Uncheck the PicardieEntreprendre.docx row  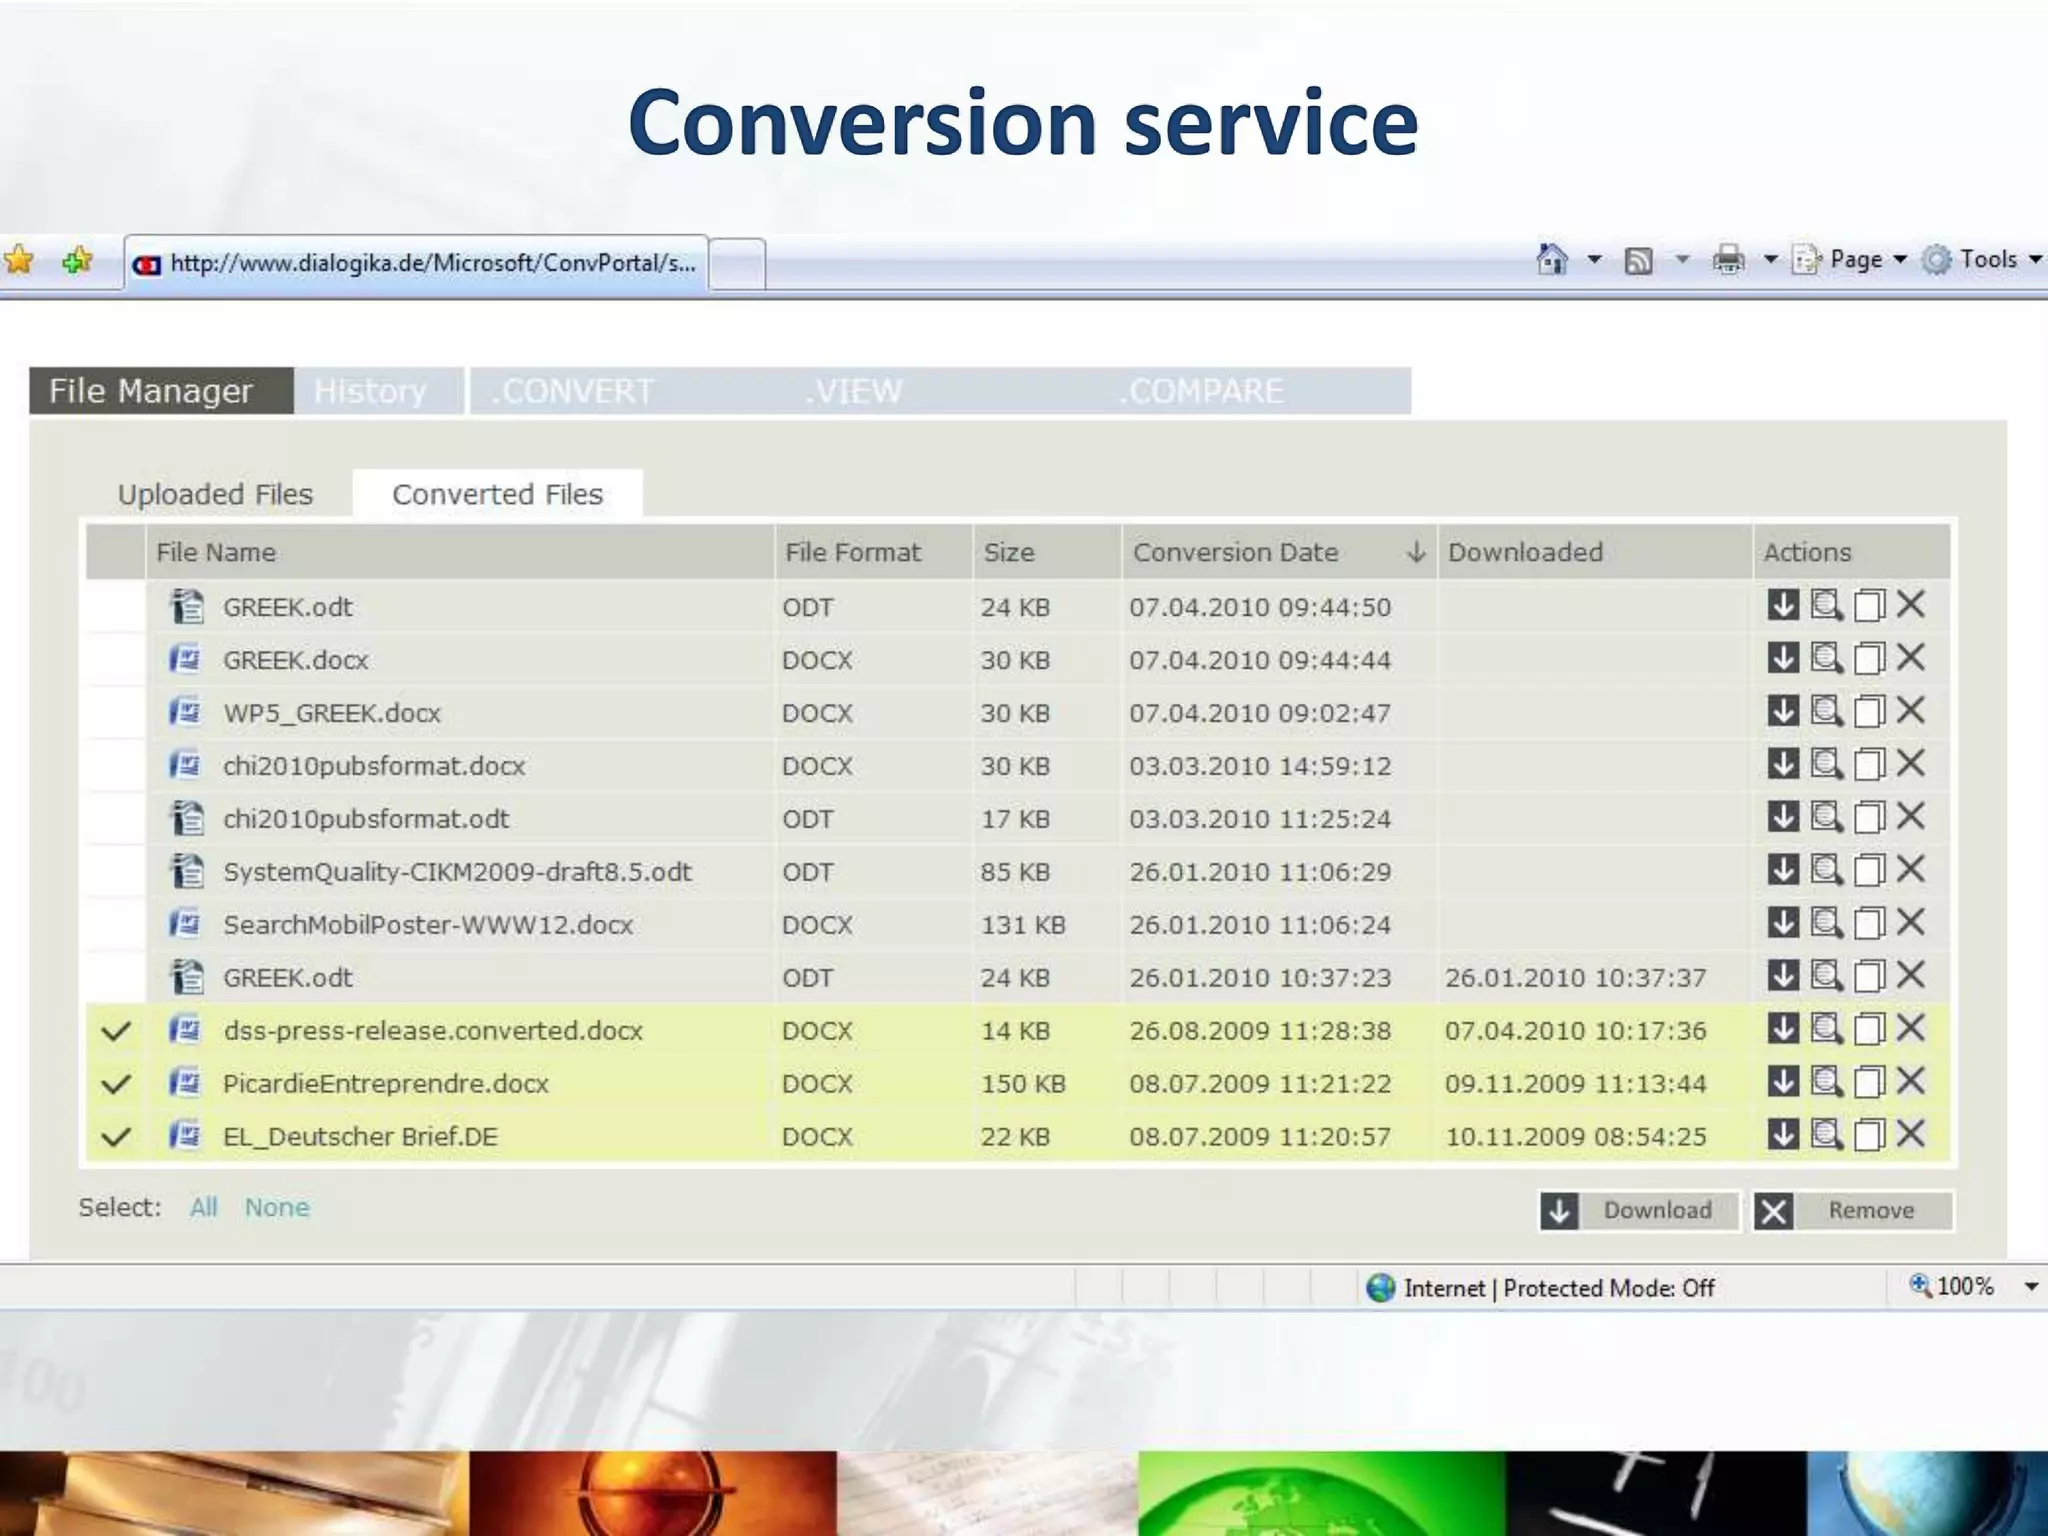(x=116, y=1084)
